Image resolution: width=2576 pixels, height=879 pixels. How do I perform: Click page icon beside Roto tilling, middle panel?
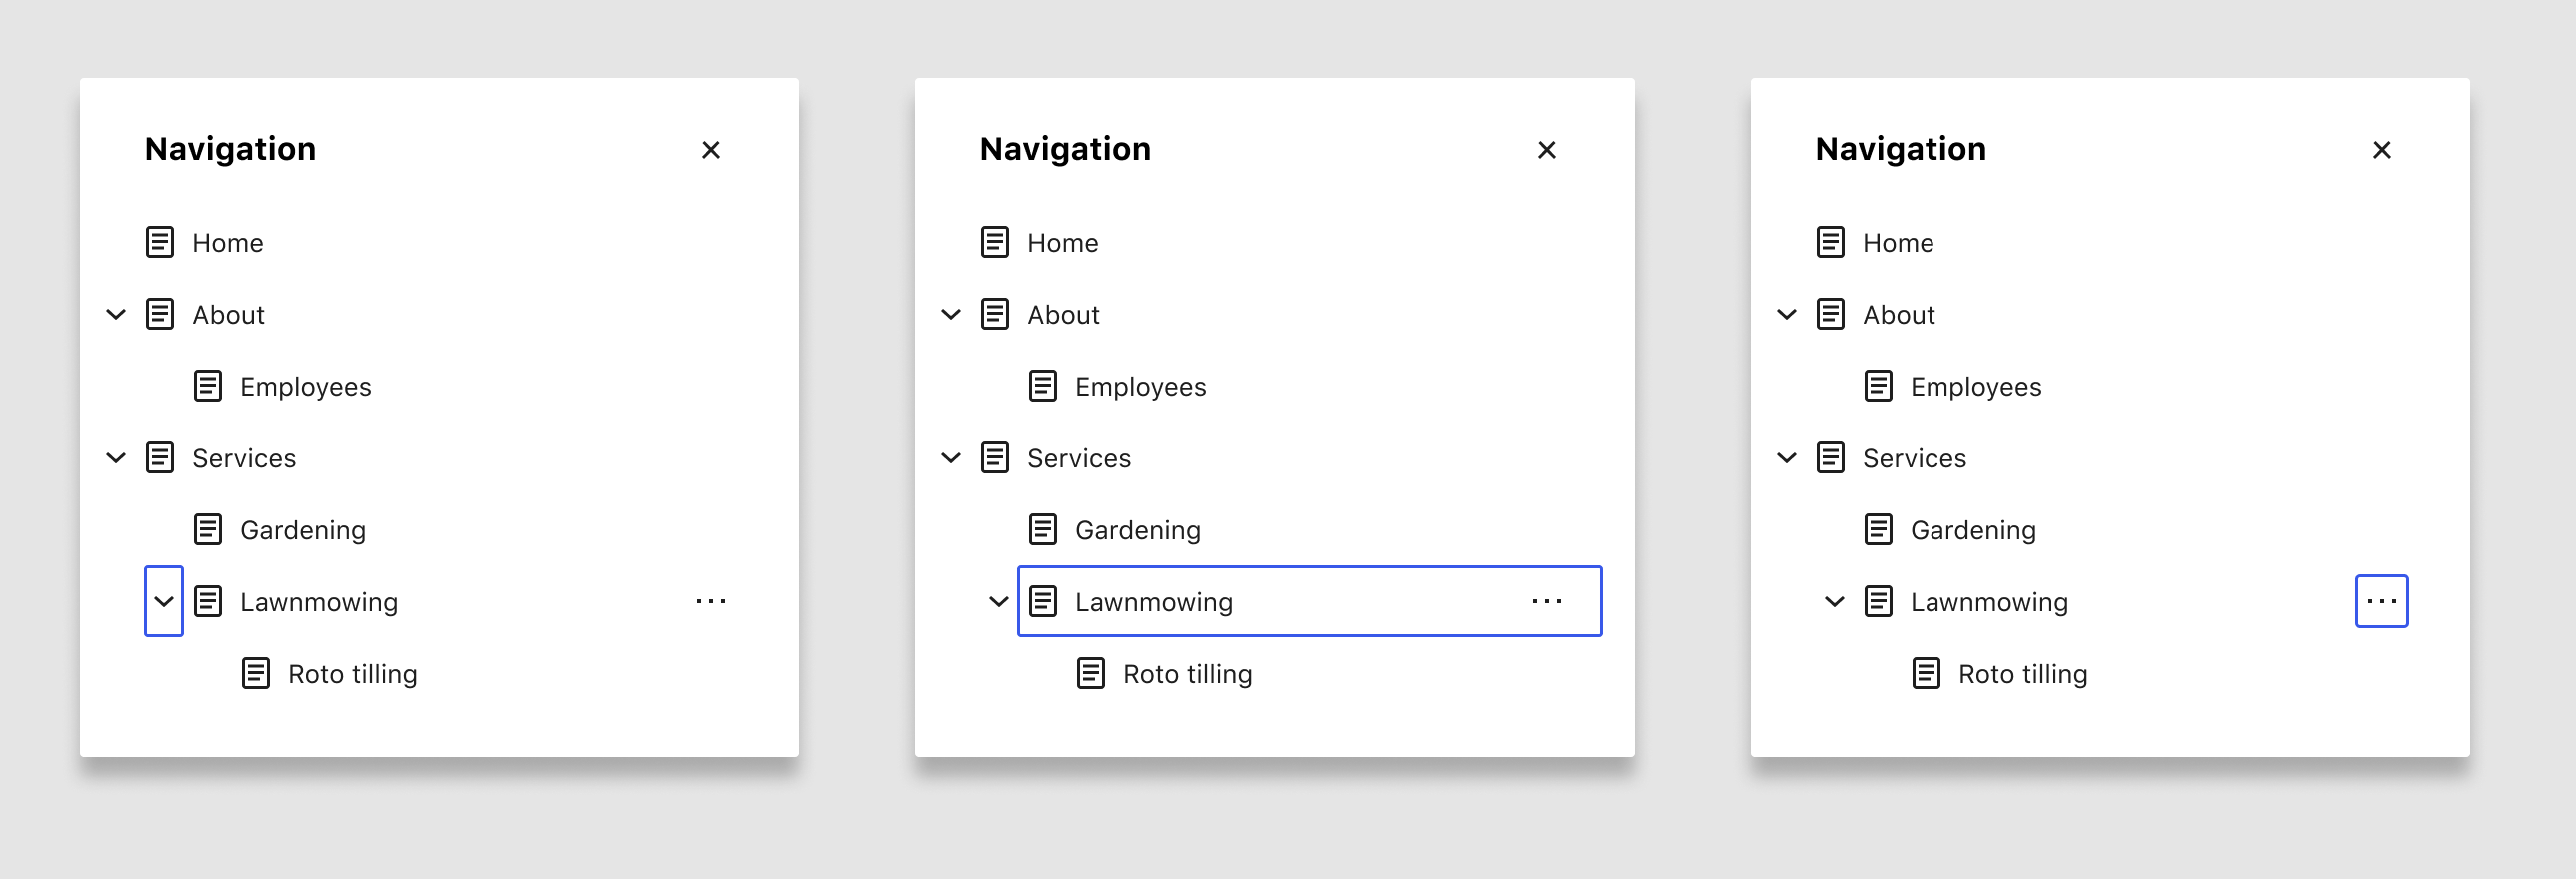(1091, 674)
